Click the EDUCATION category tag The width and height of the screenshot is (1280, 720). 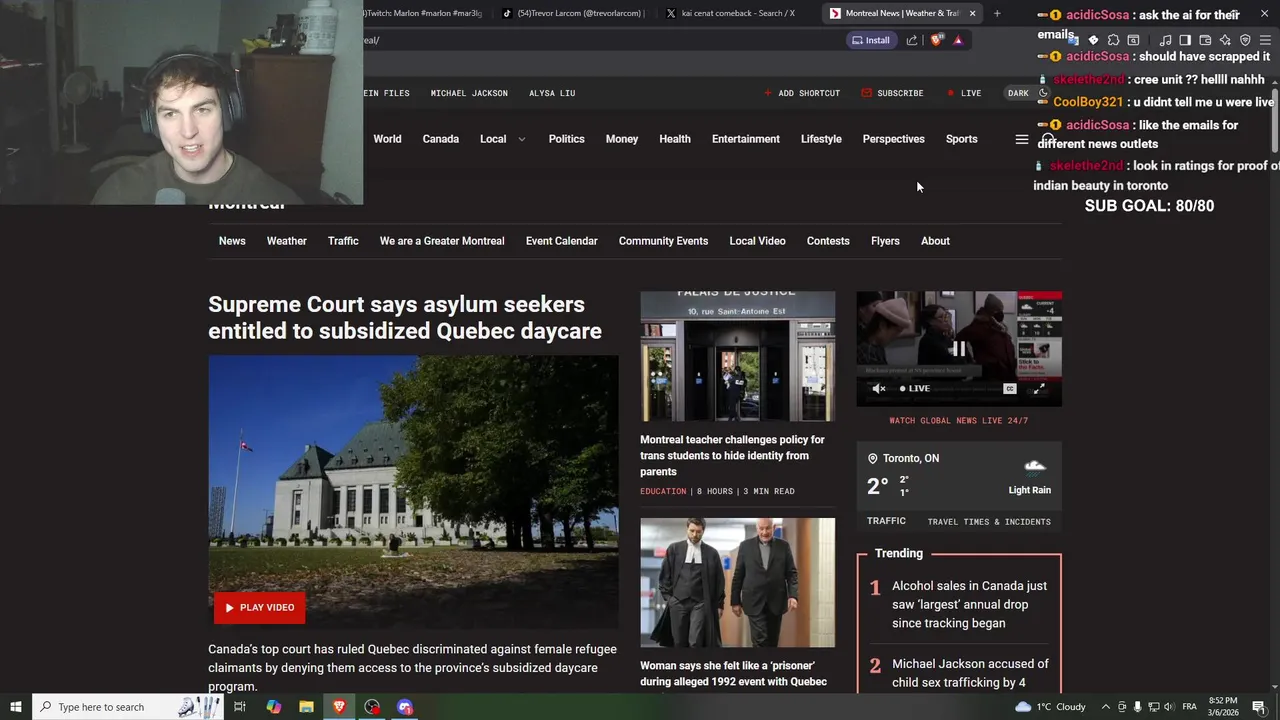point(663,491)
